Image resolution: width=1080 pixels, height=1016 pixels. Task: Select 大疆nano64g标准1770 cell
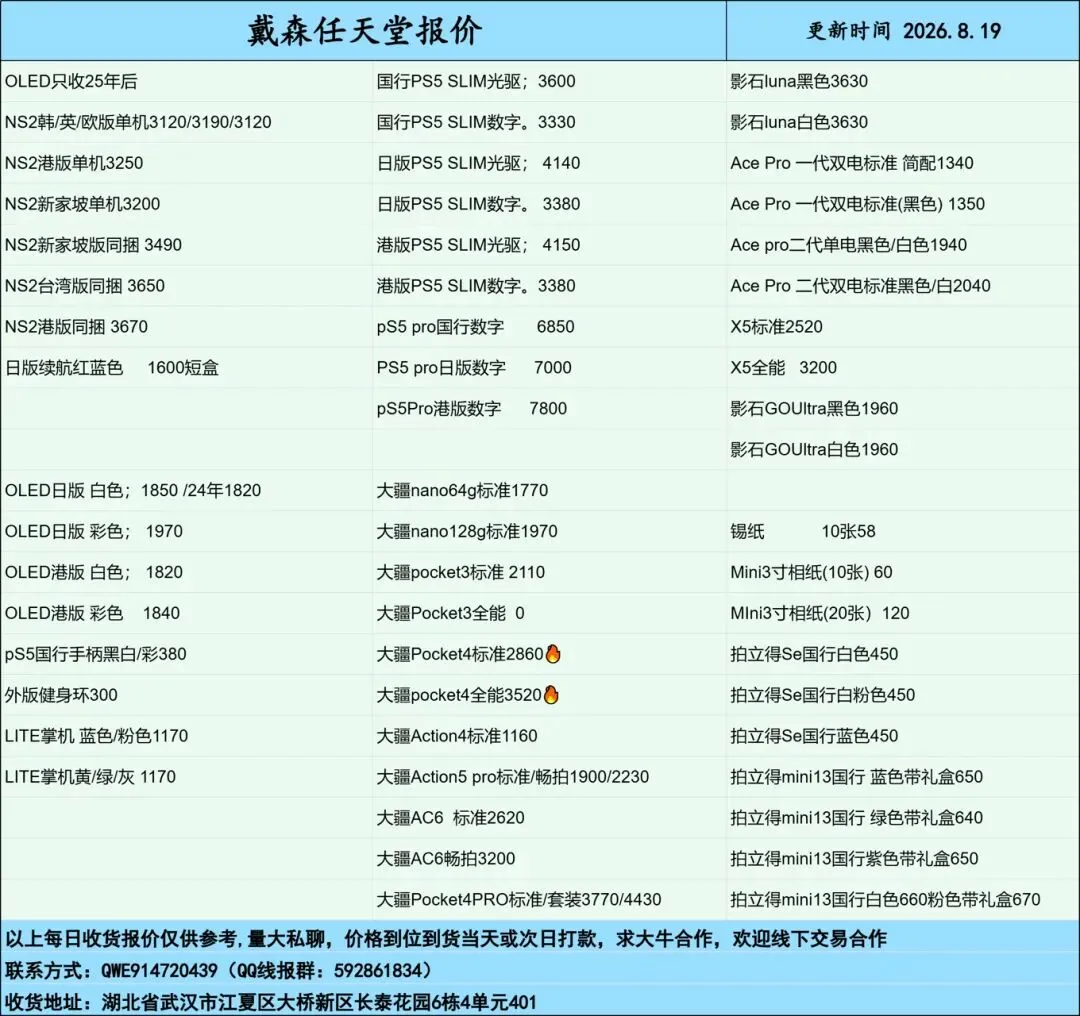pos(462,490)
